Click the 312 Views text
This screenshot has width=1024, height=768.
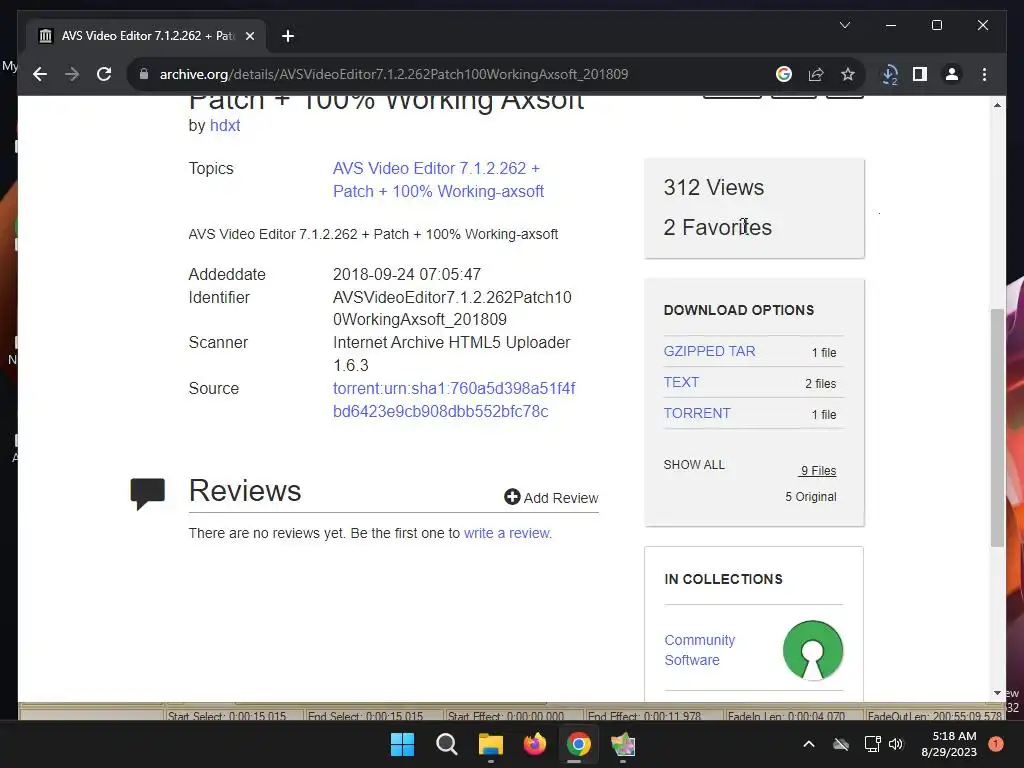click(714, 187)
